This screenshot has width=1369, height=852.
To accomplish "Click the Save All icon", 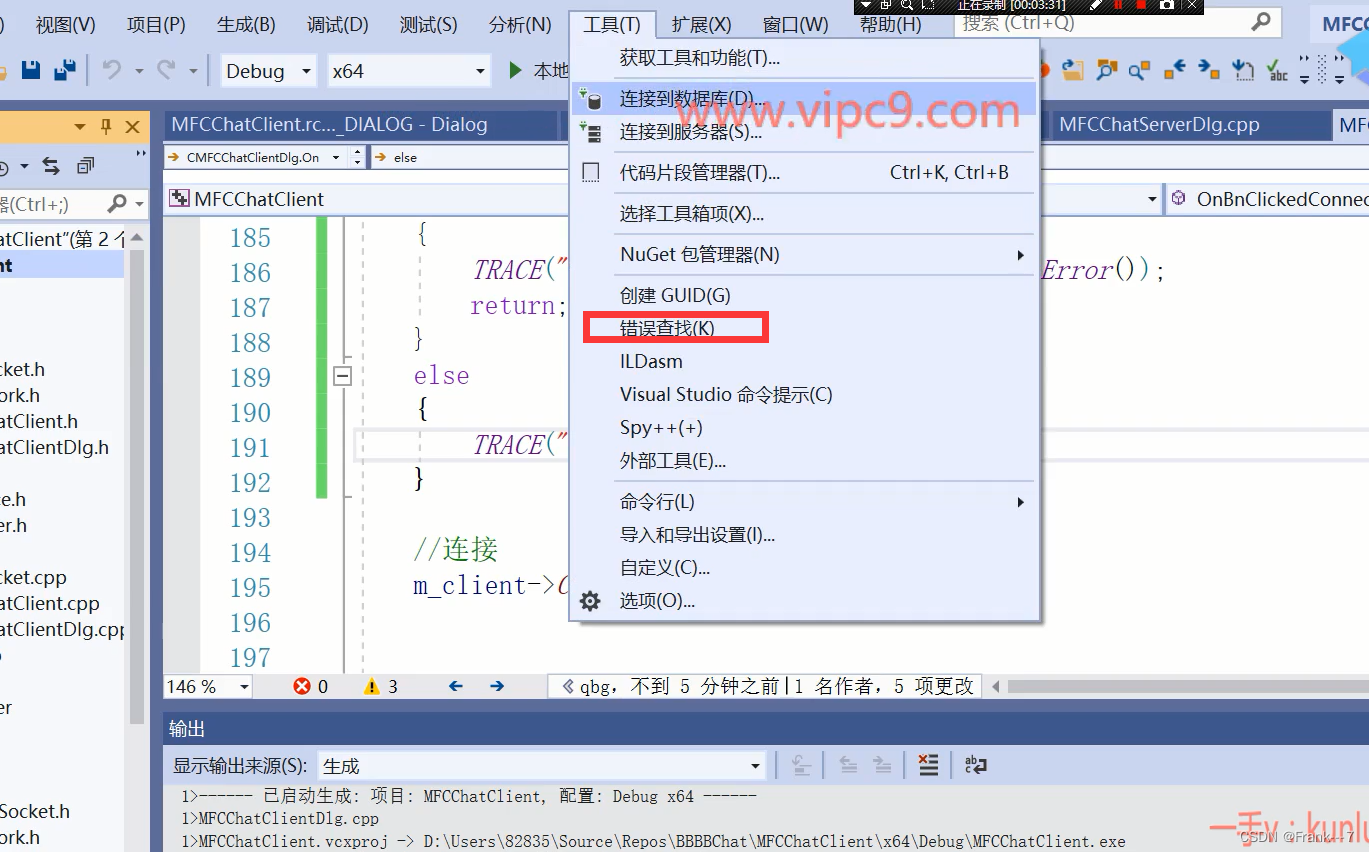I will (x=64, y=71).
